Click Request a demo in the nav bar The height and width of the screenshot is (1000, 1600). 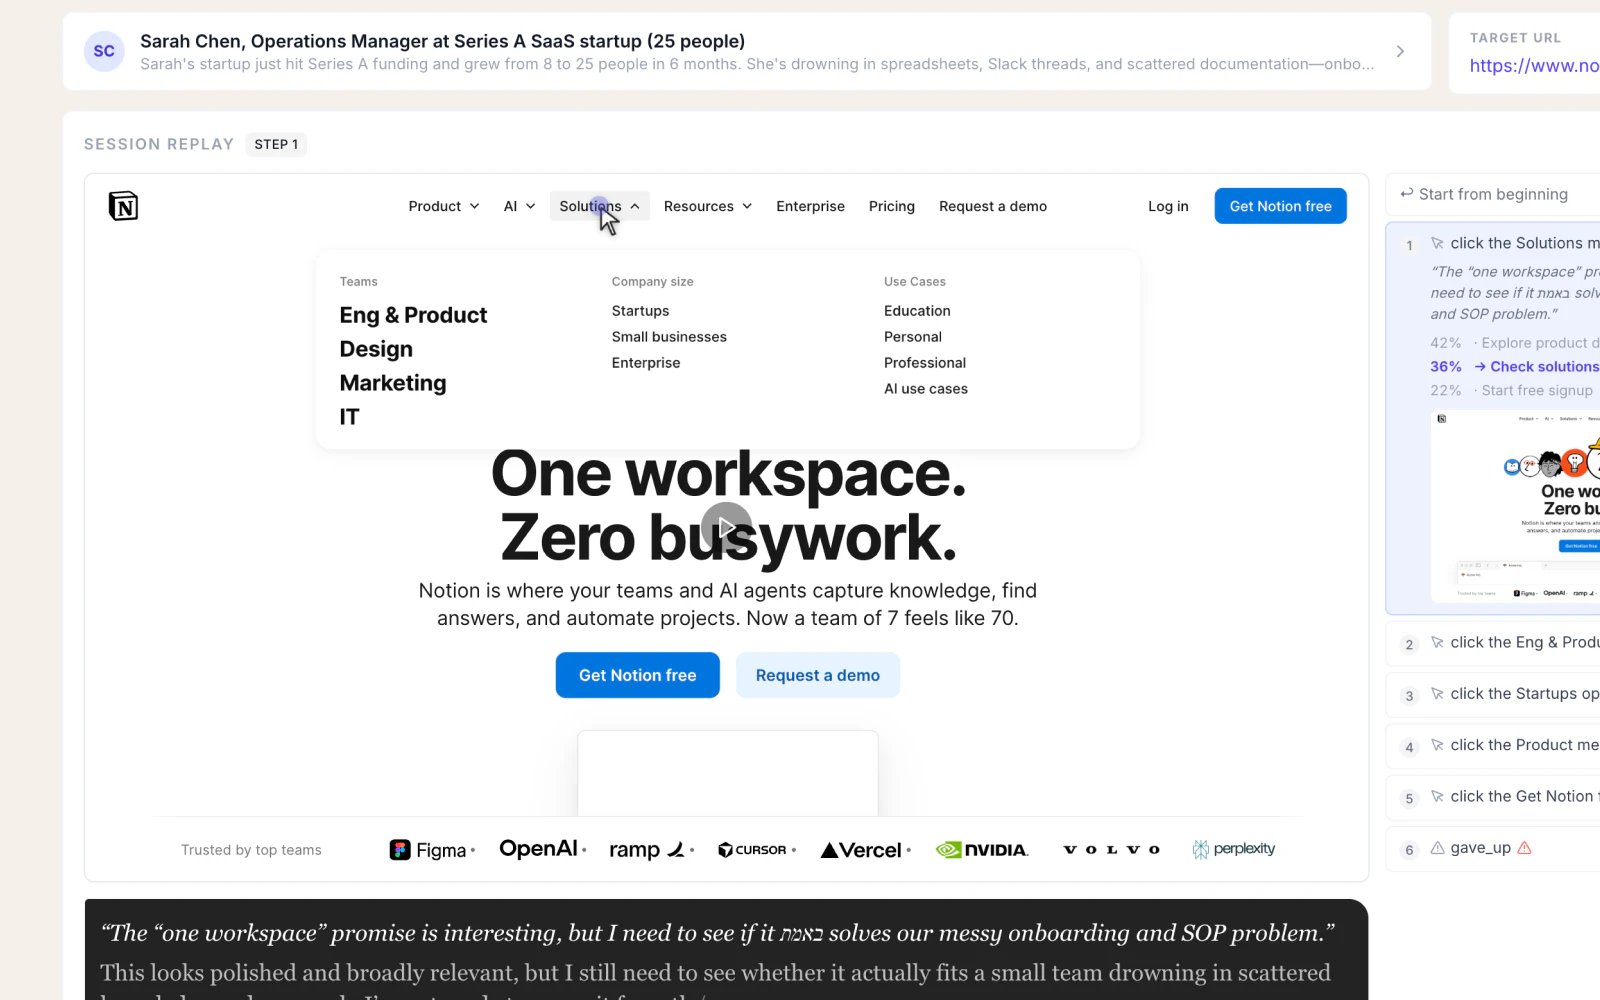click(x=993, y=206)
